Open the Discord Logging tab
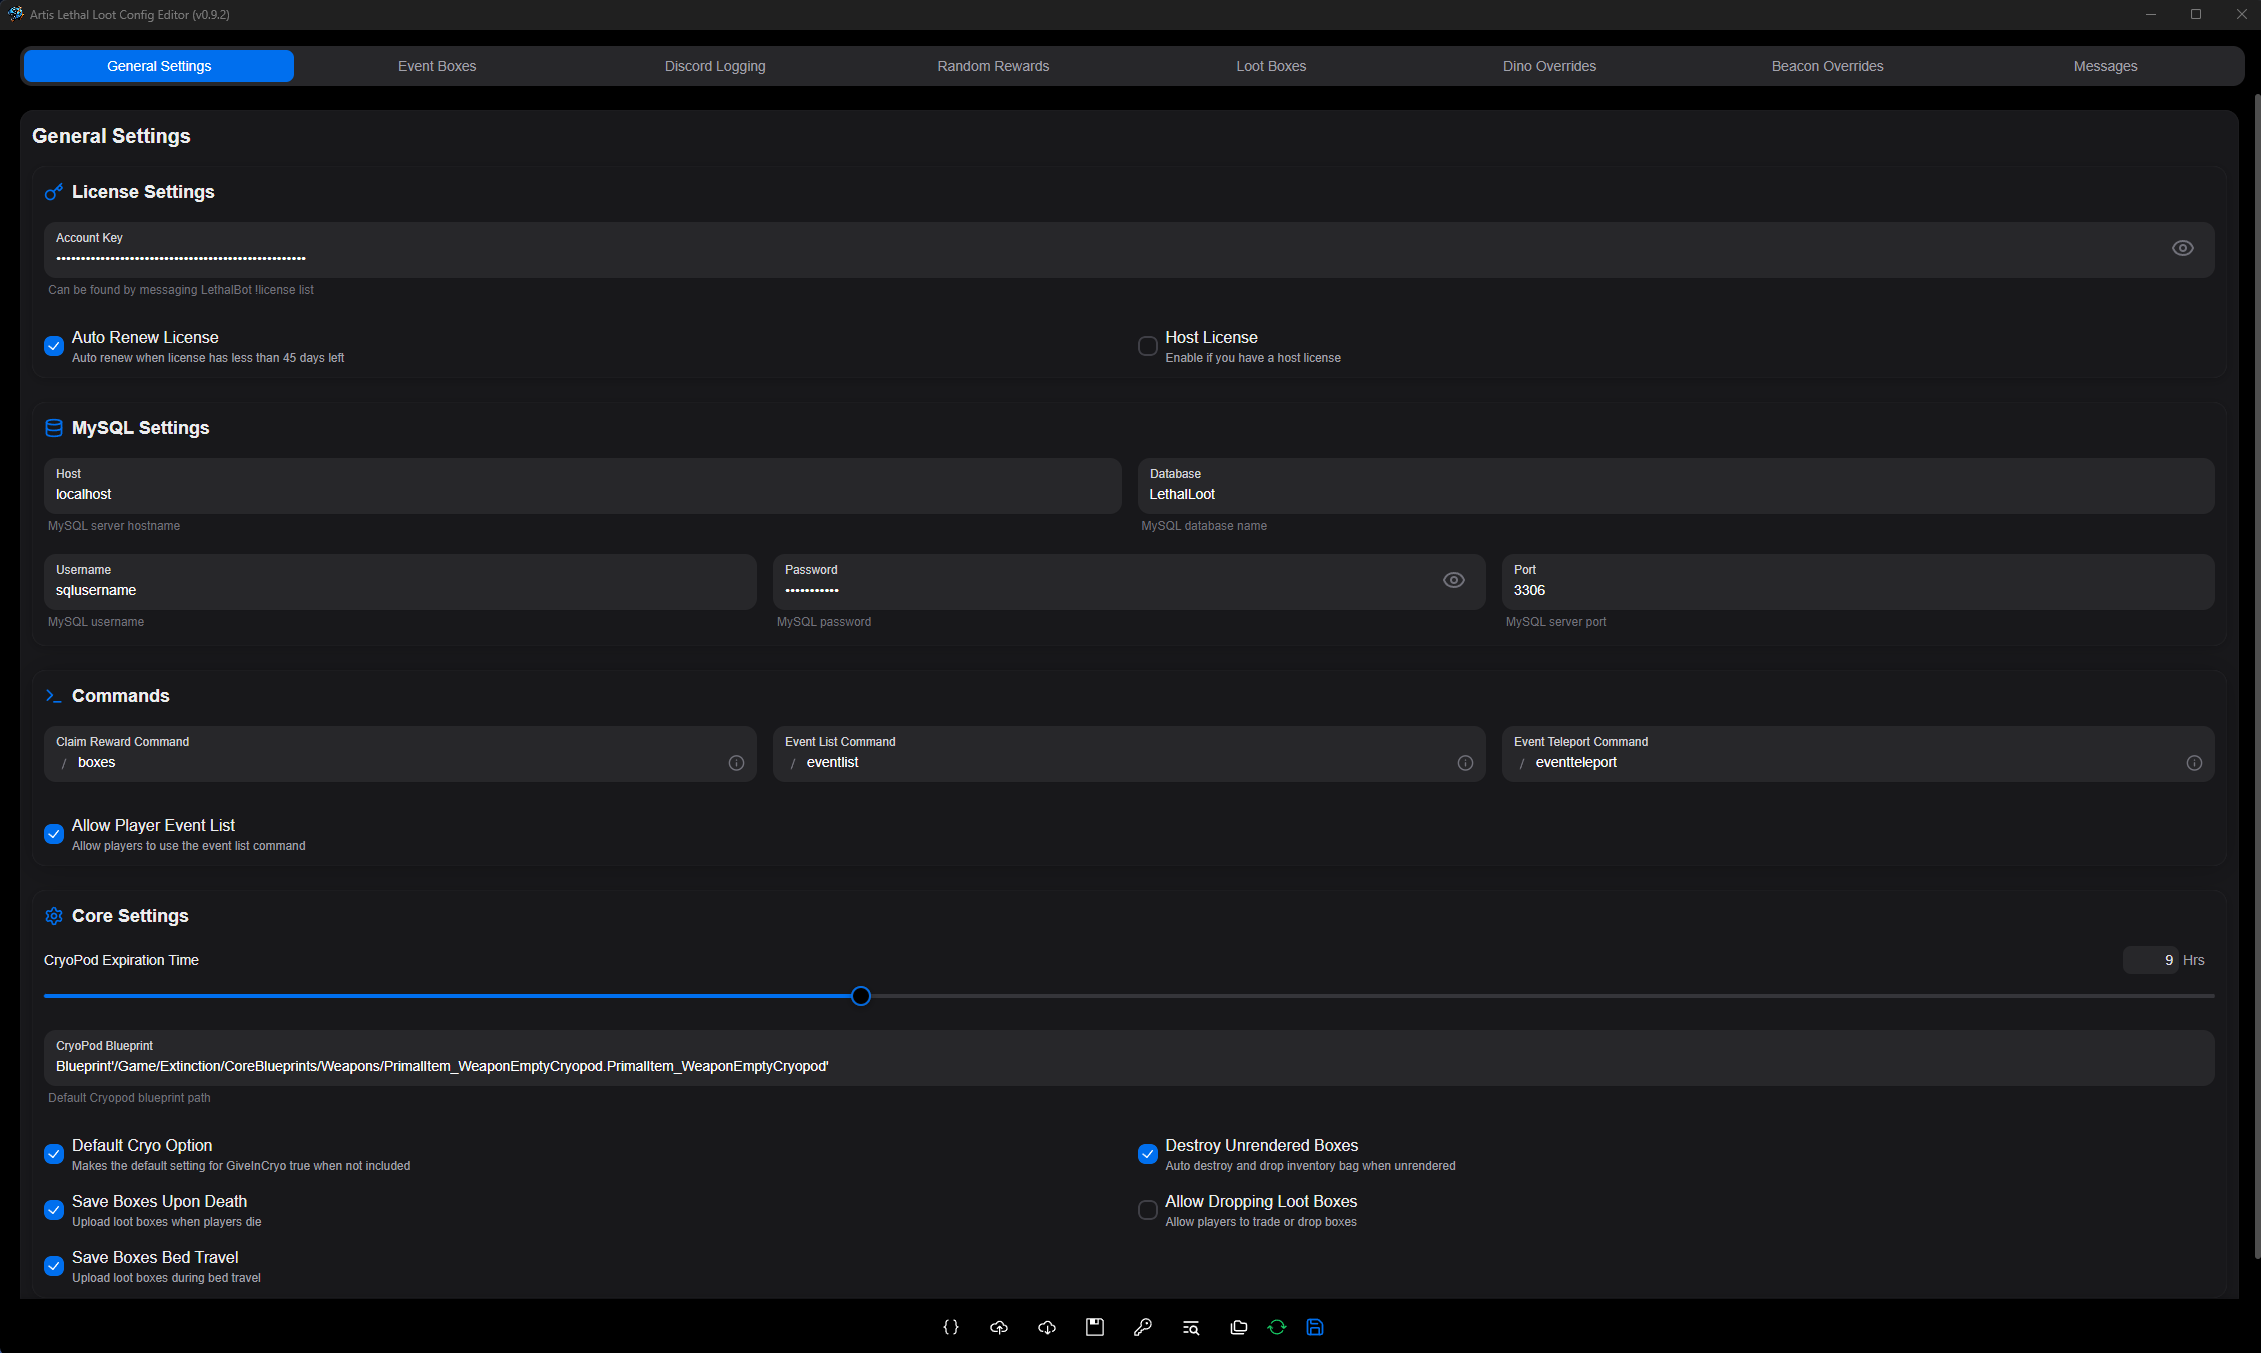This screenshot has width=2261, height=1353. point(715,66)
